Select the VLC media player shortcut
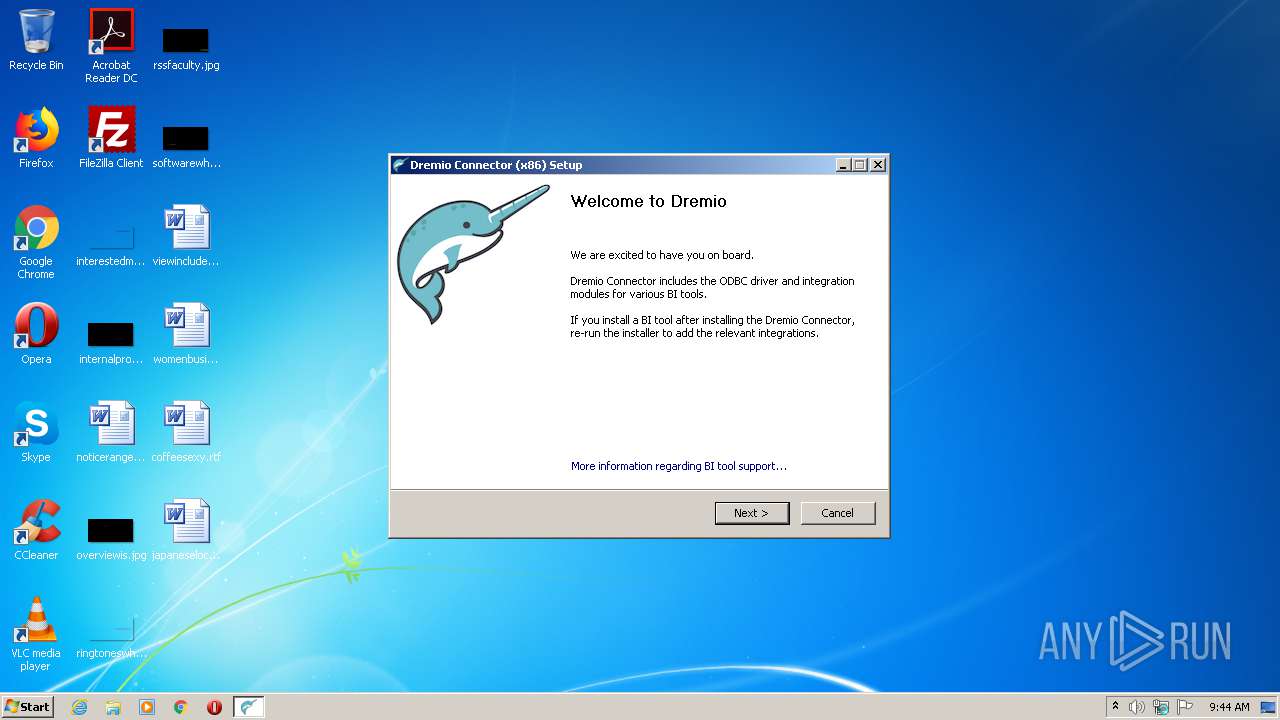Viewport: 1280px width, 720px height. (36, 634)
